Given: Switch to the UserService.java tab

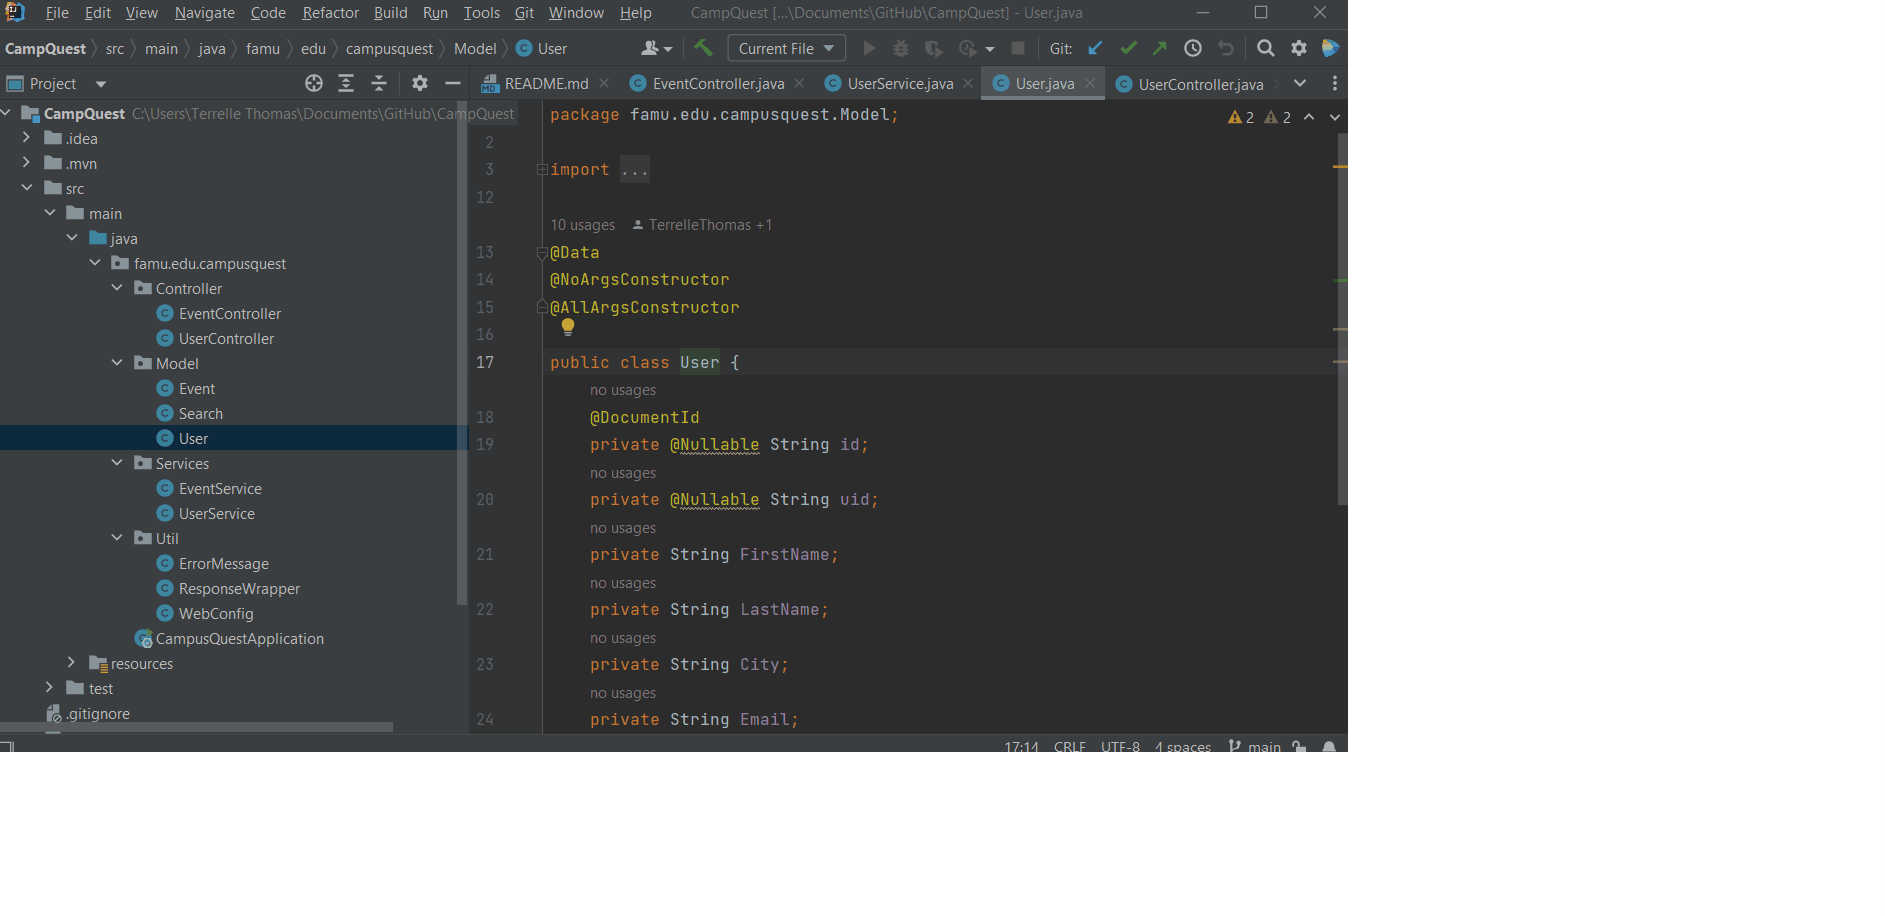Looking at the screenshot, I should click(x=900, y=84).
